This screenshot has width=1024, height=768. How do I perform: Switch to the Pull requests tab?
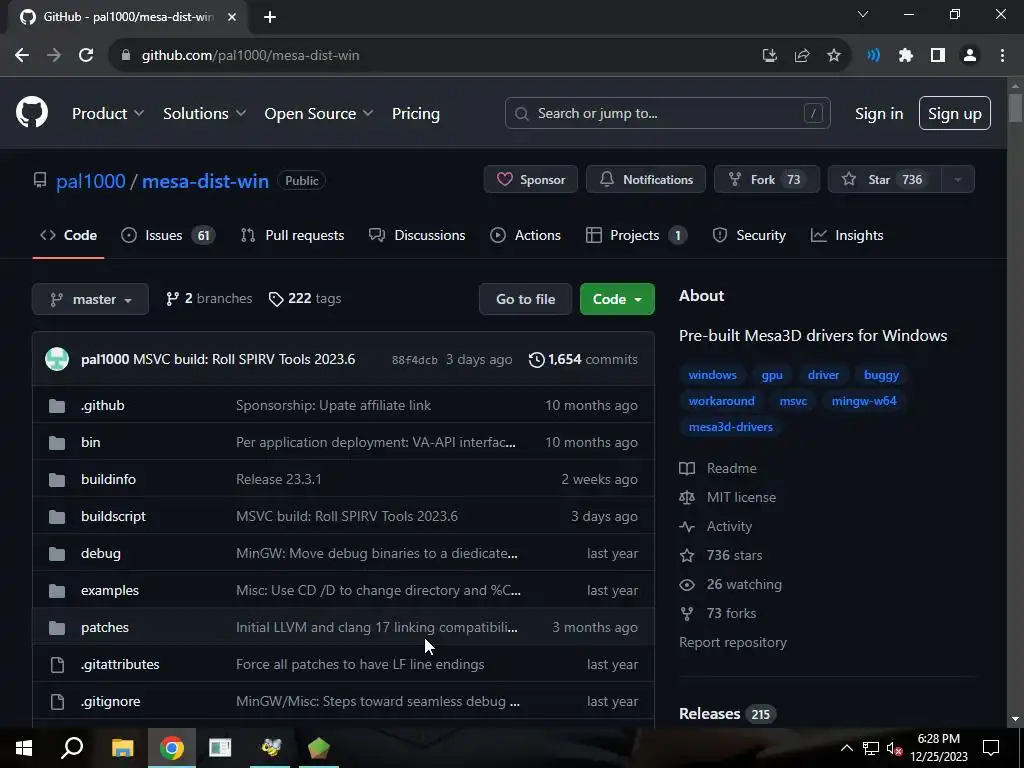[292, 235]
